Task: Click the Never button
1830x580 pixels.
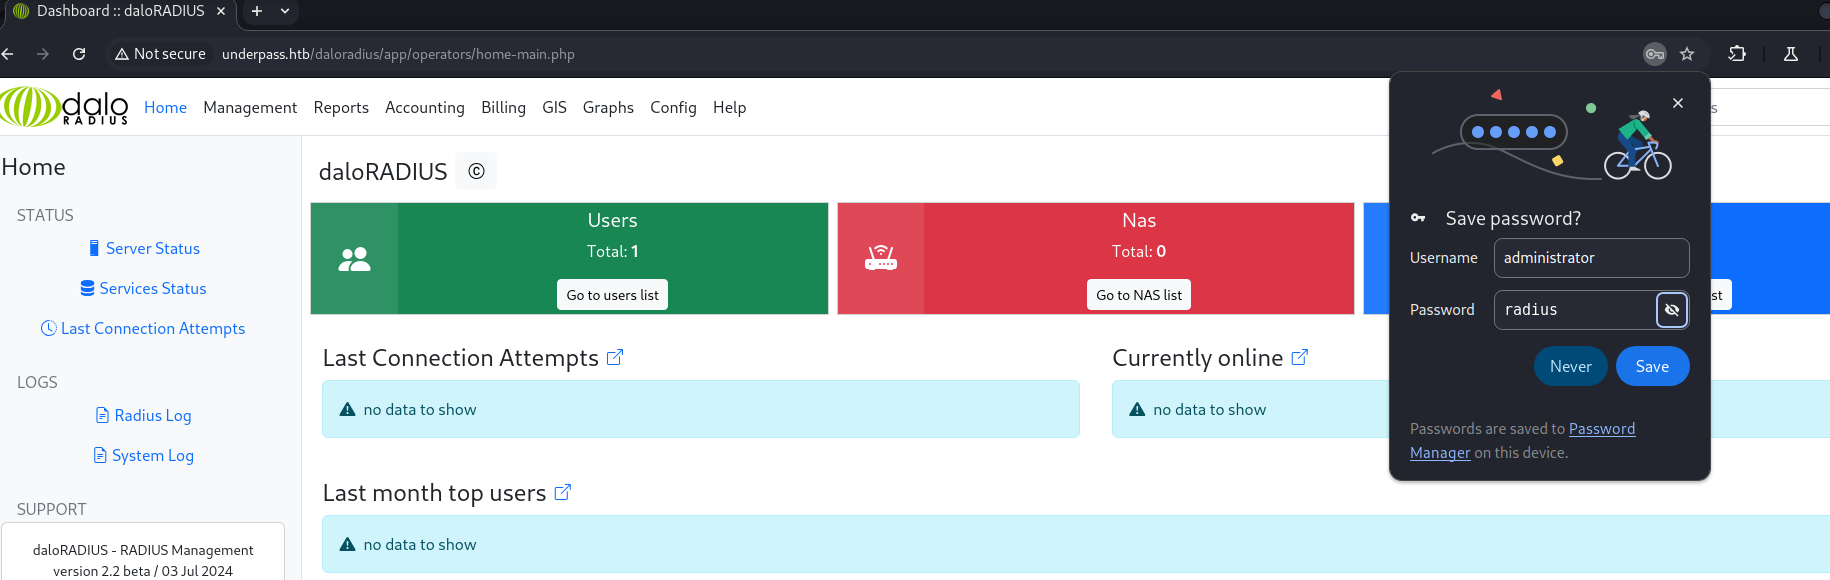Action: 1570,366
